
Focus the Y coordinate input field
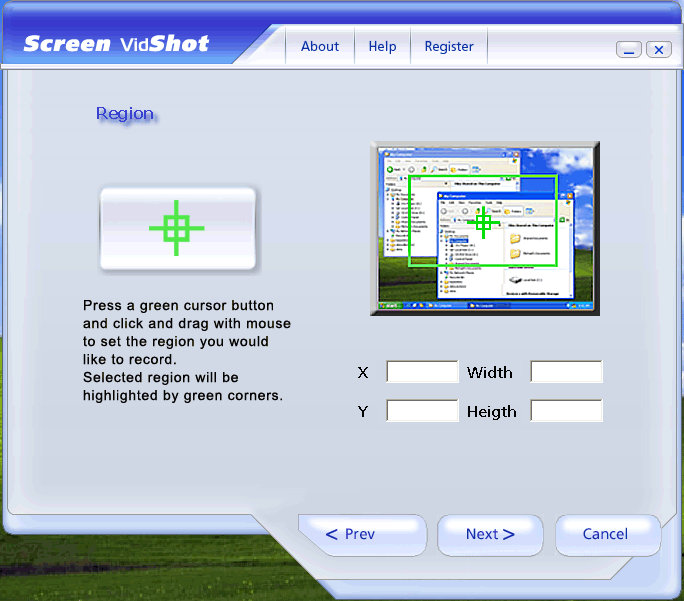[x=422, y=410]
